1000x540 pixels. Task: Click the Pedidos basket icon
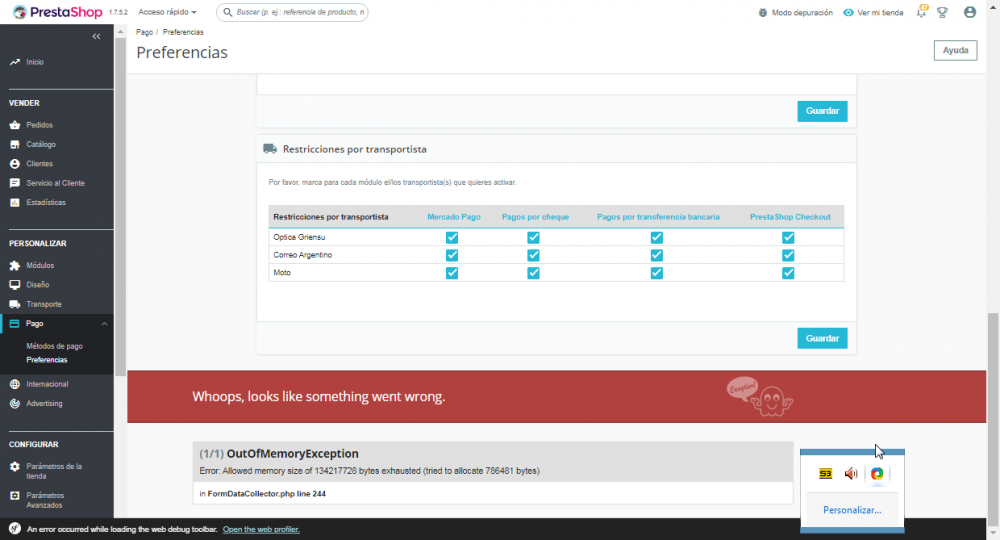tap(15, 125)
